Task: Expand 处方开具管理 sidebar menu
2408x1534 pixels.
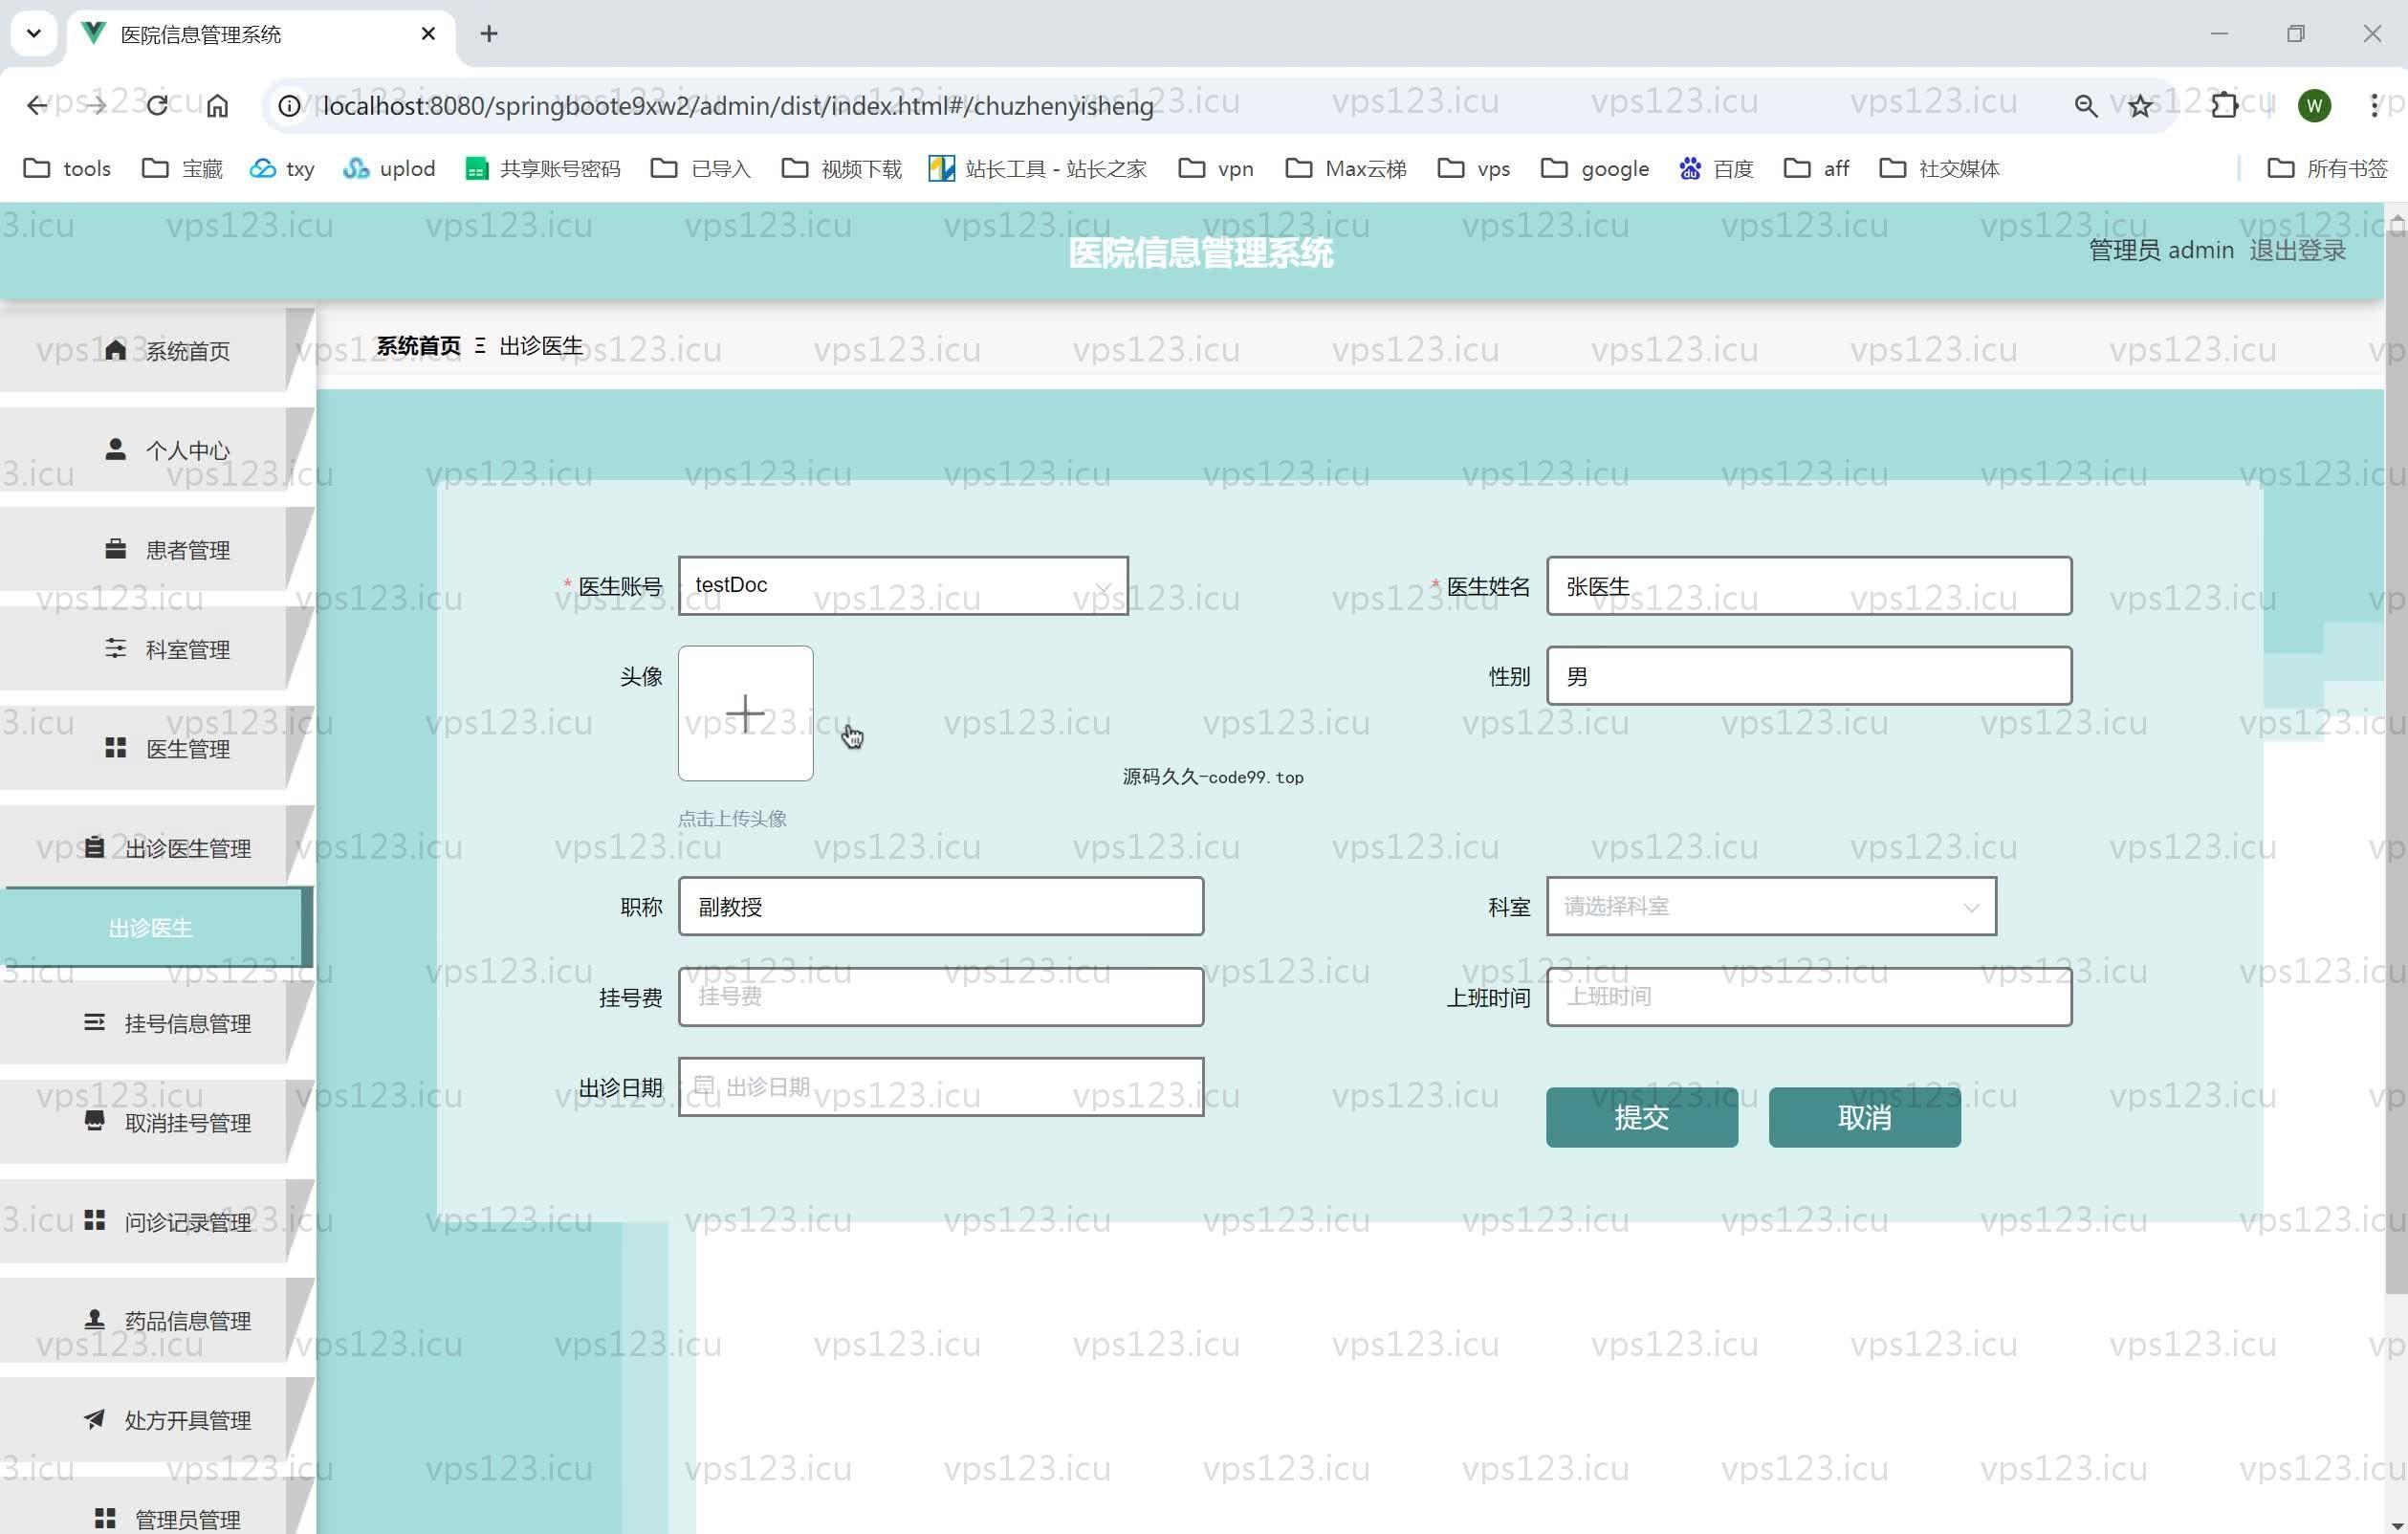Action: 156,1419
